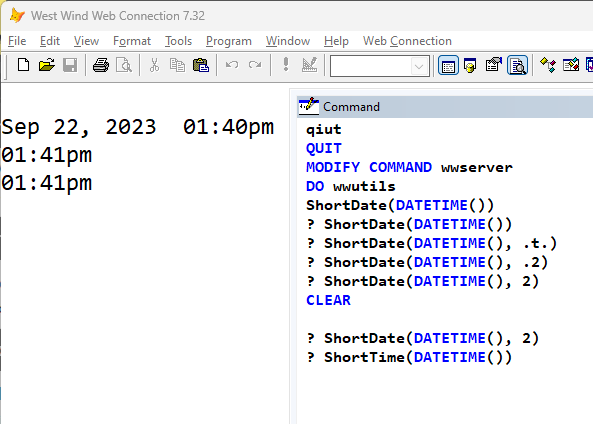The image size is (593, 424).
Task: Click the Paste clipboard icon
Action: pos(201,65)
